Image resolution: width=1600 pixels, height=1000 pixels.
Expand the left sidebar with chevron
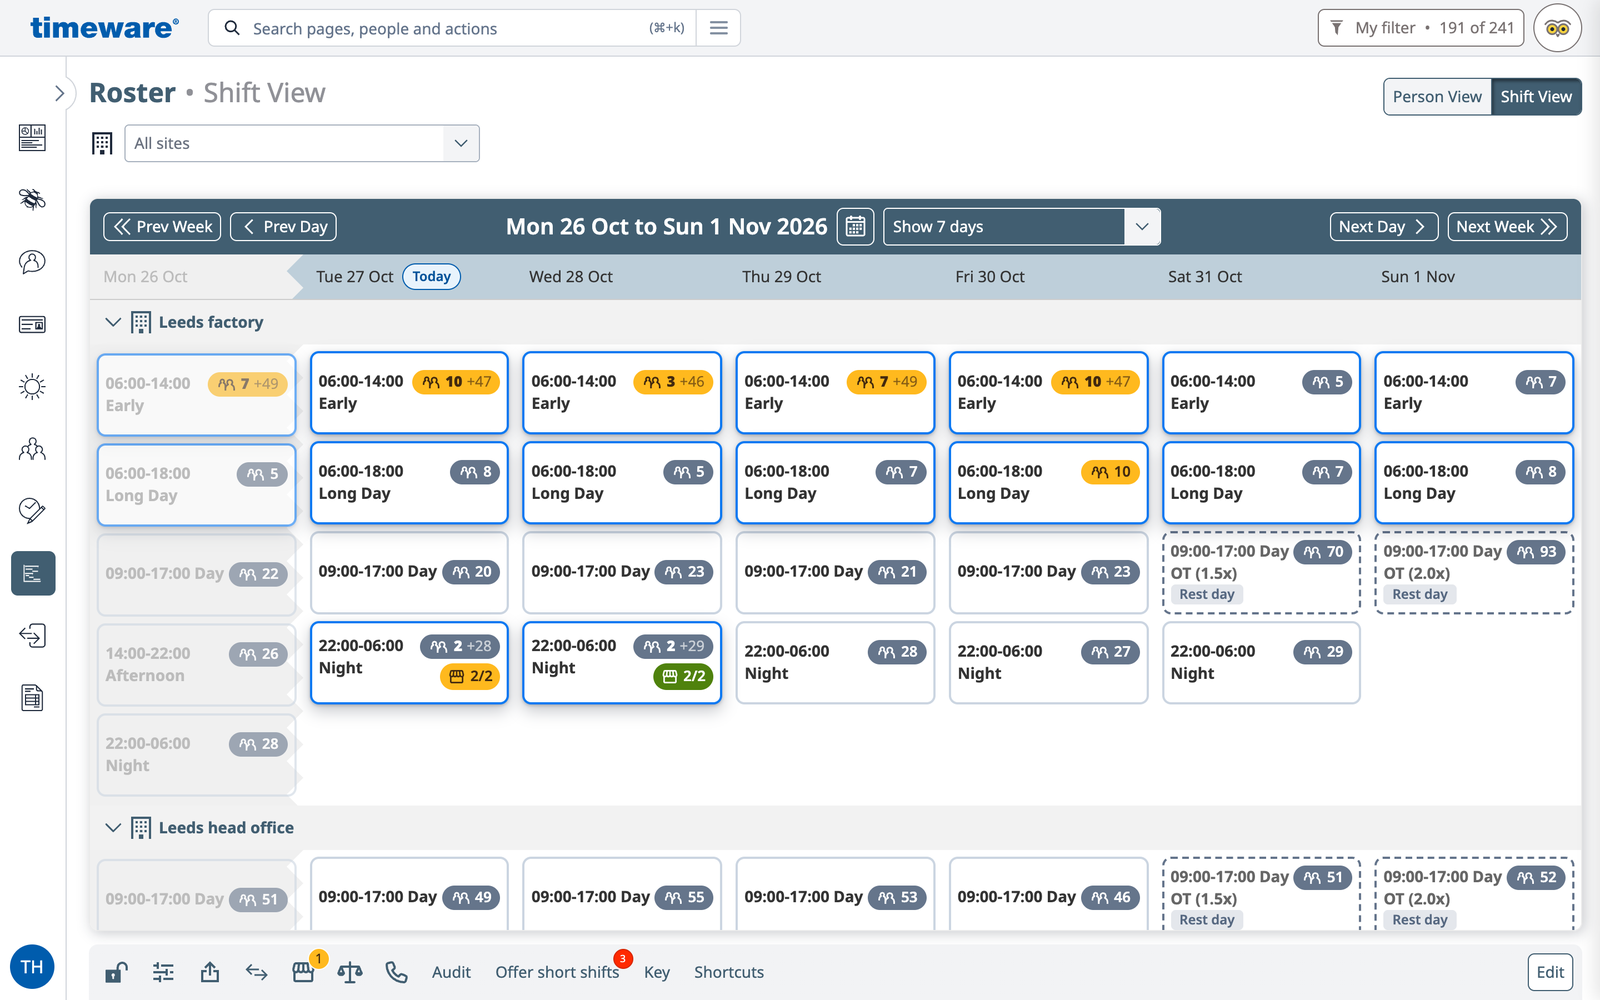click(59, 93)
